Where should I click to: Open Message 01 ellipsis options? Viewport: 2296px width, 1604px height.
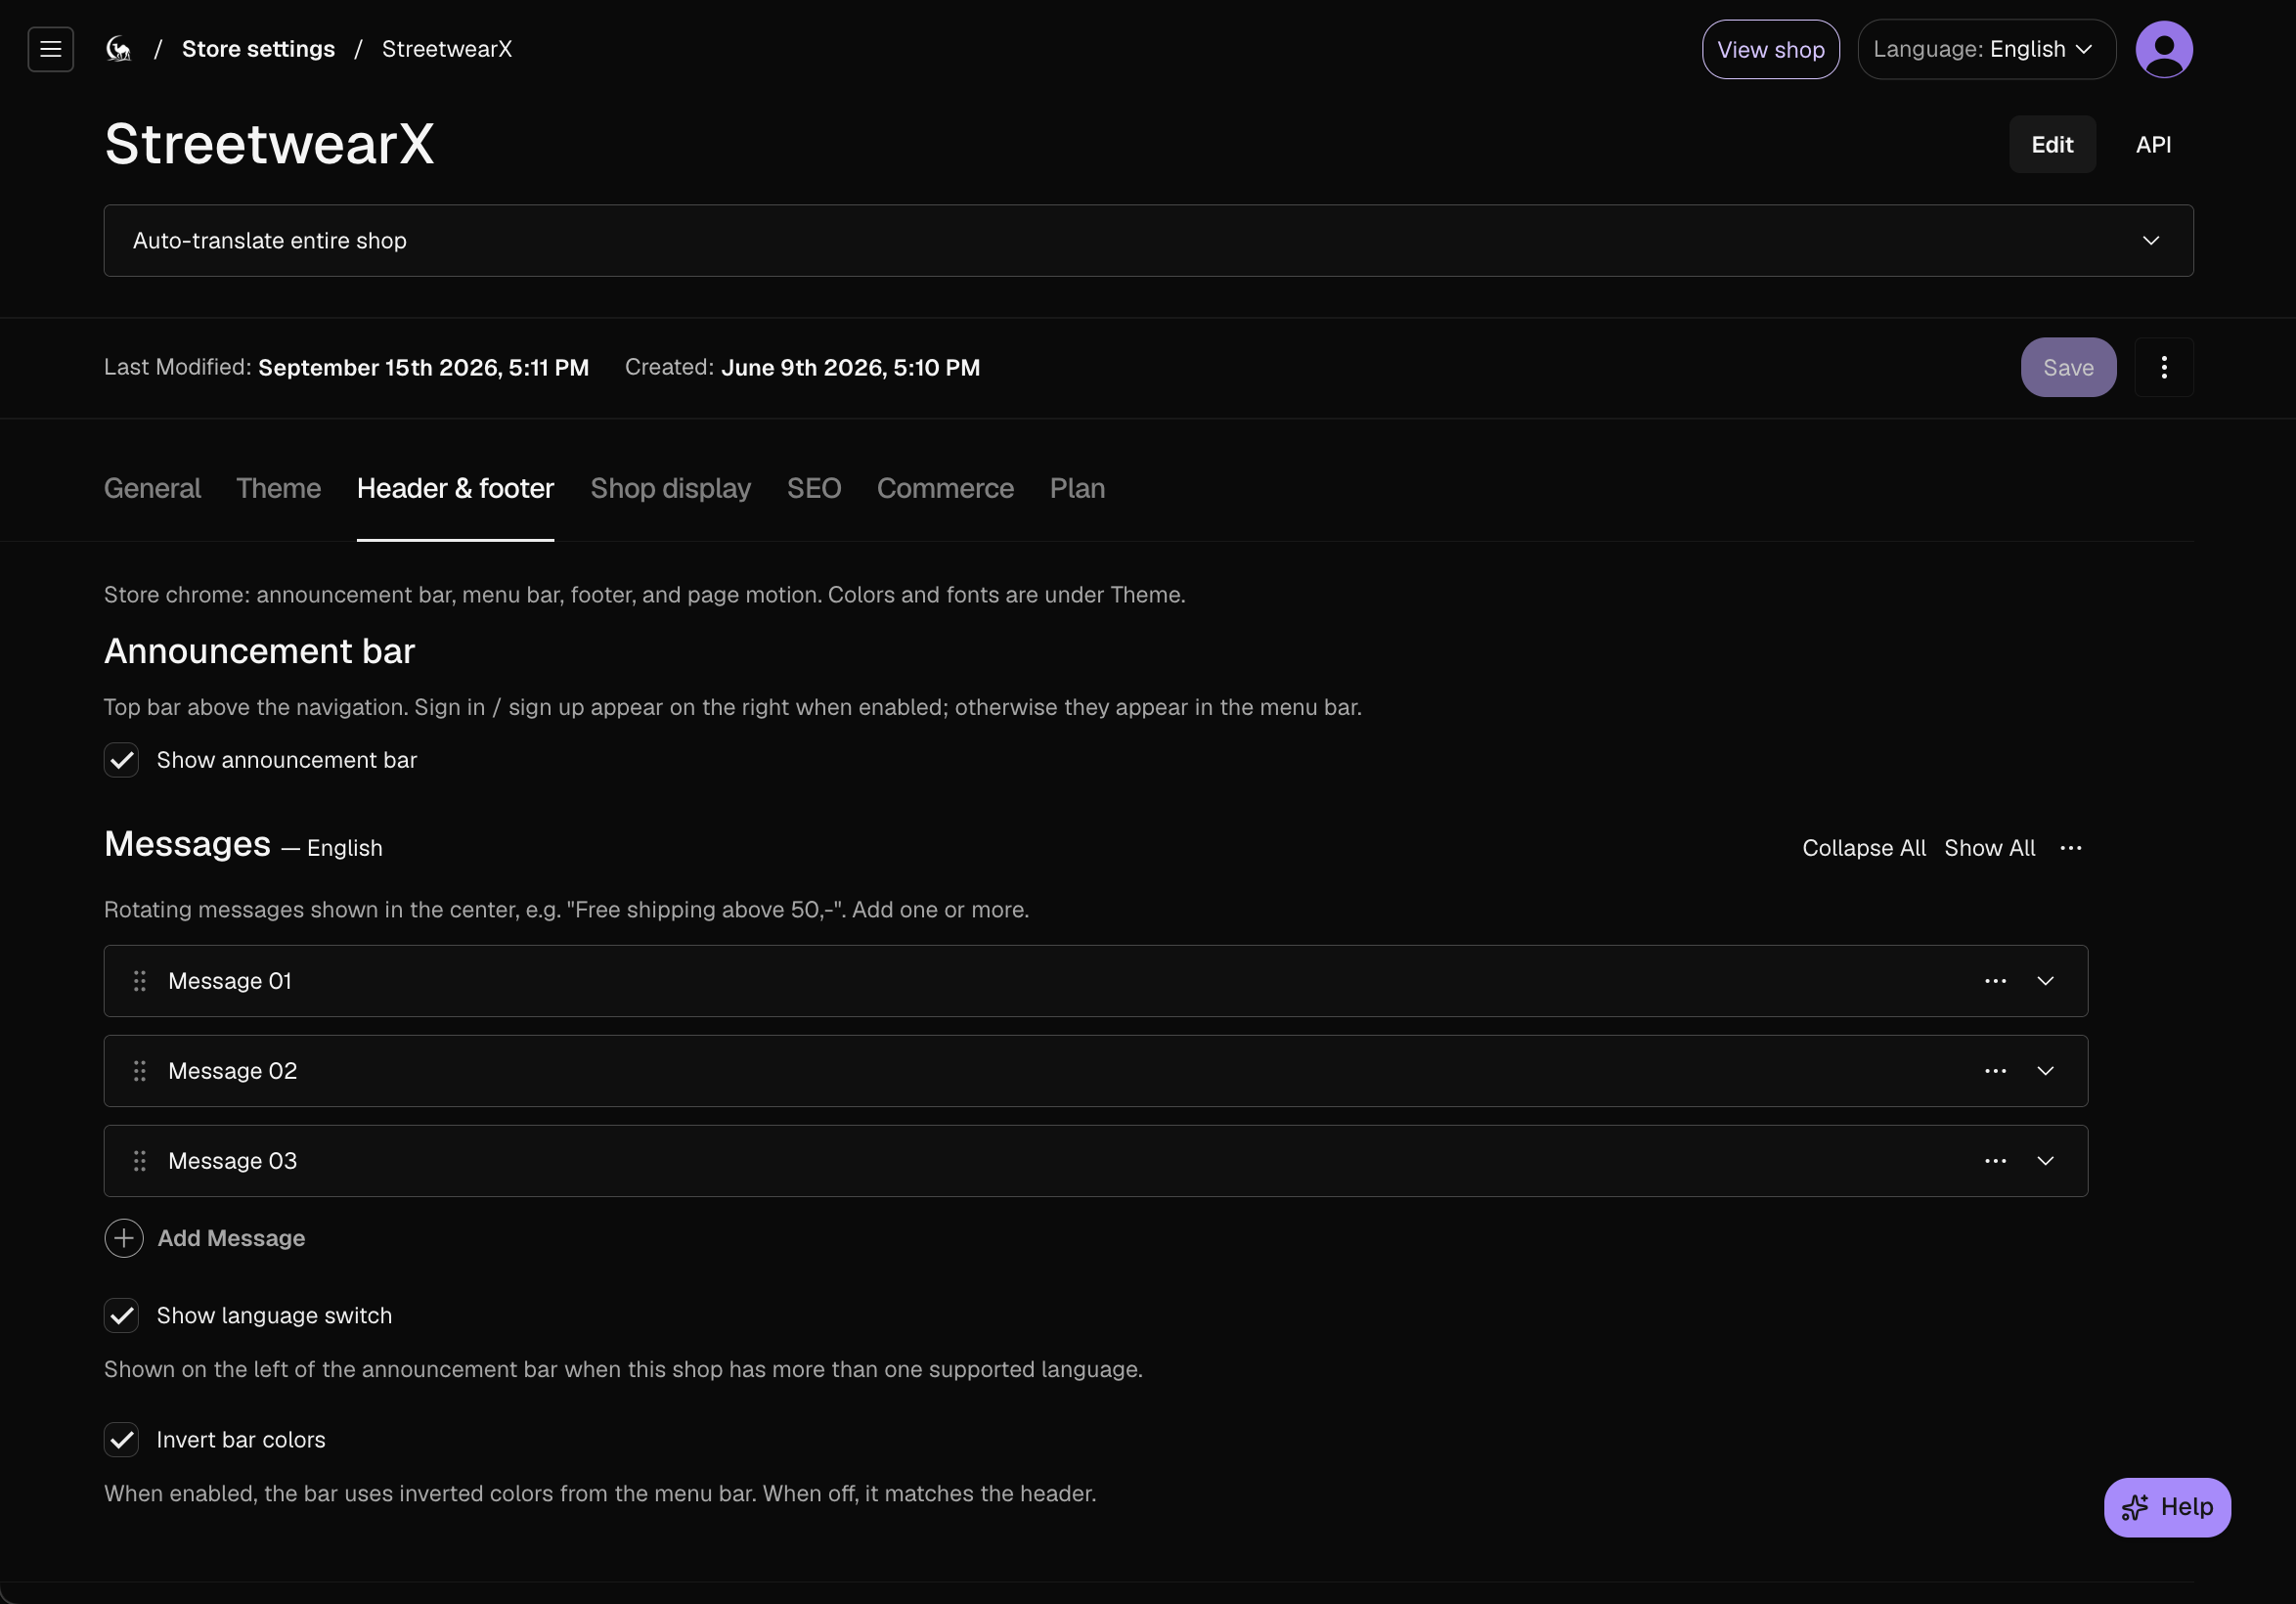pos(1995,981)
